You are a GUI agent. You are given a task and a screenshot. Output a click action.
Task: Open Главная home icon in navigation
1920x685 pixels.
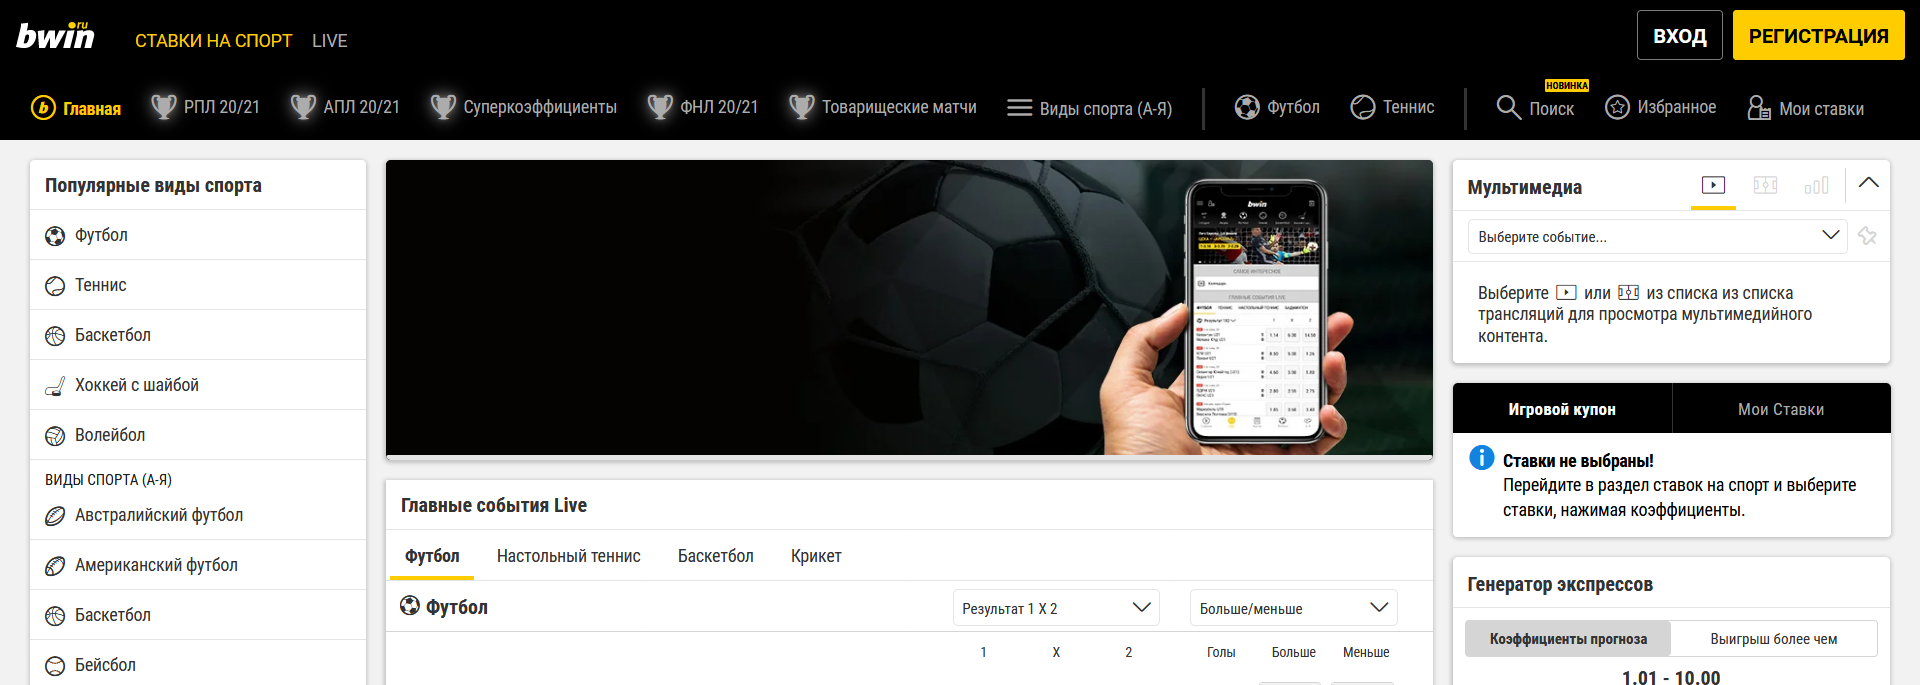coord(43,107)
